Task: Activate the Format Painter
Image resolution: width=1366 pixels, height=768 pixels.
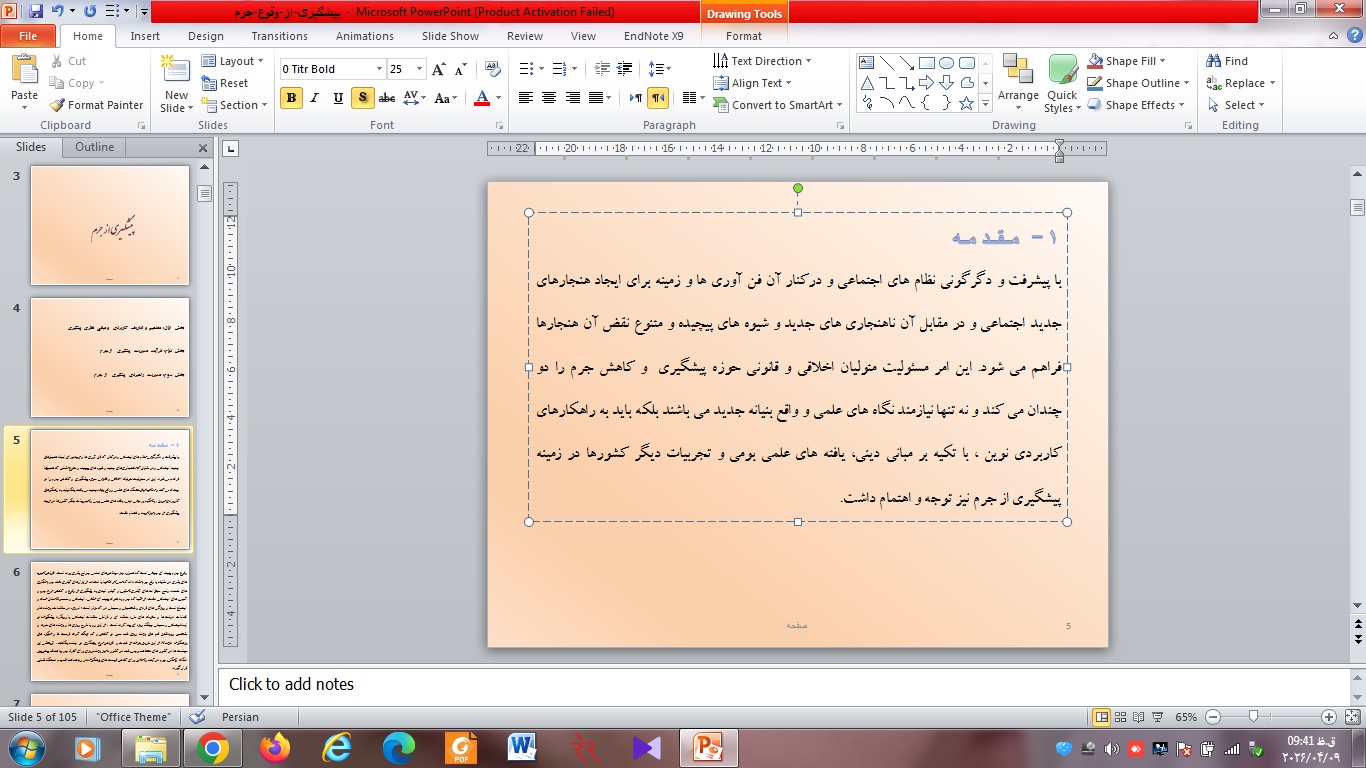Action: pos(96,105)
